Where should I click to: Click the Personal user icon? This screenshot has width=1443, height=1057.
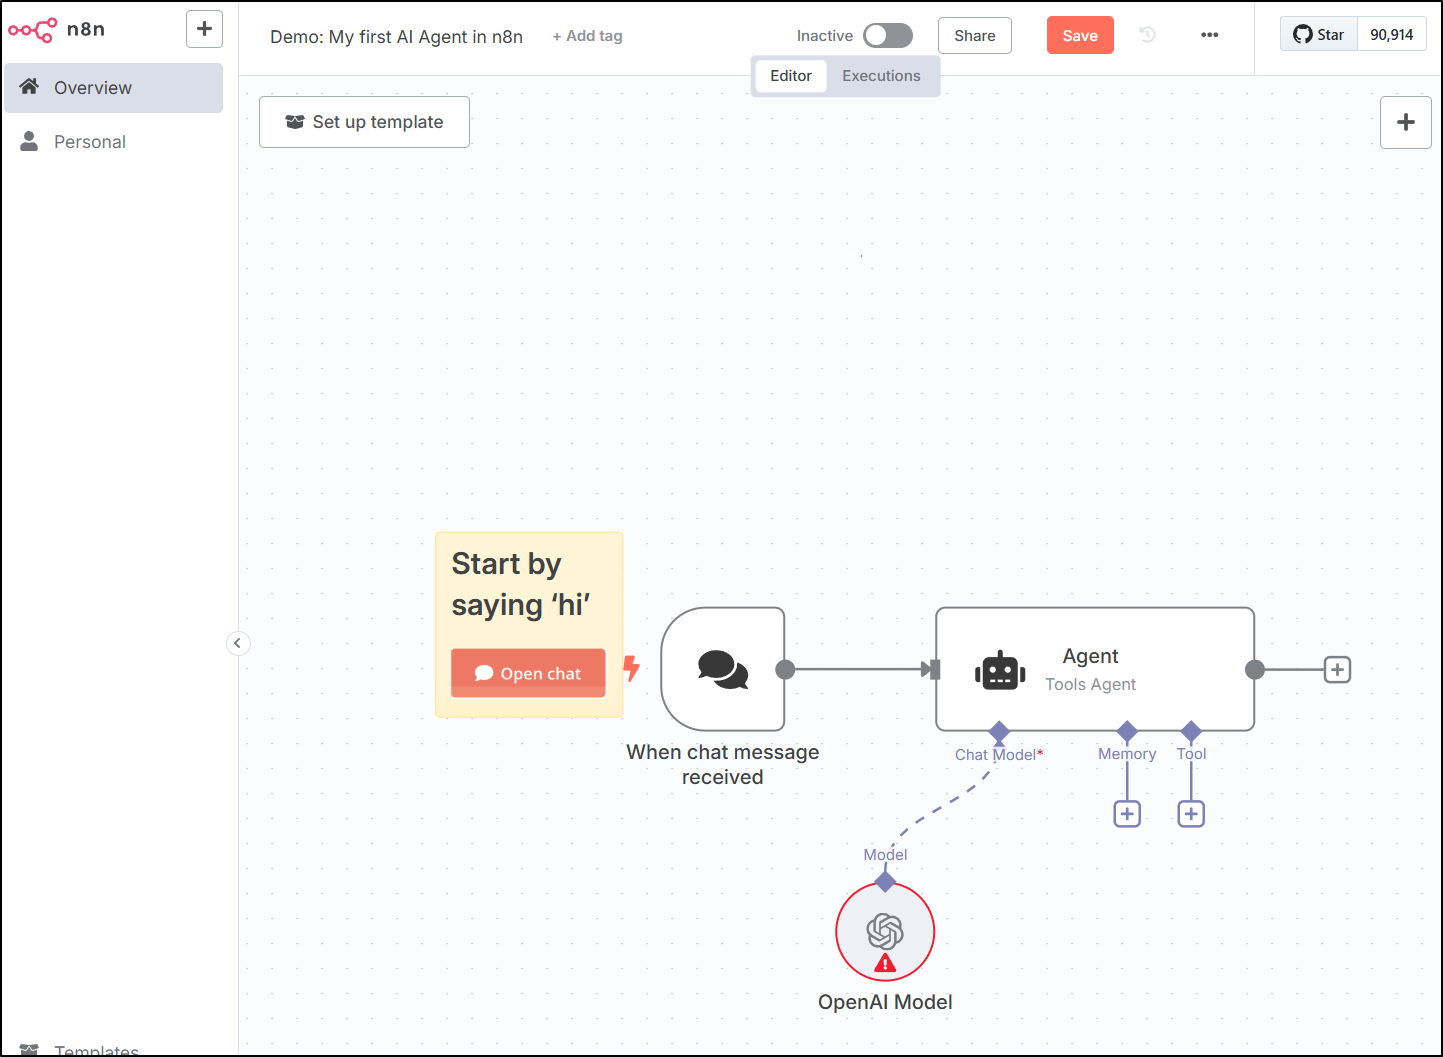click(x=29, y=141)
